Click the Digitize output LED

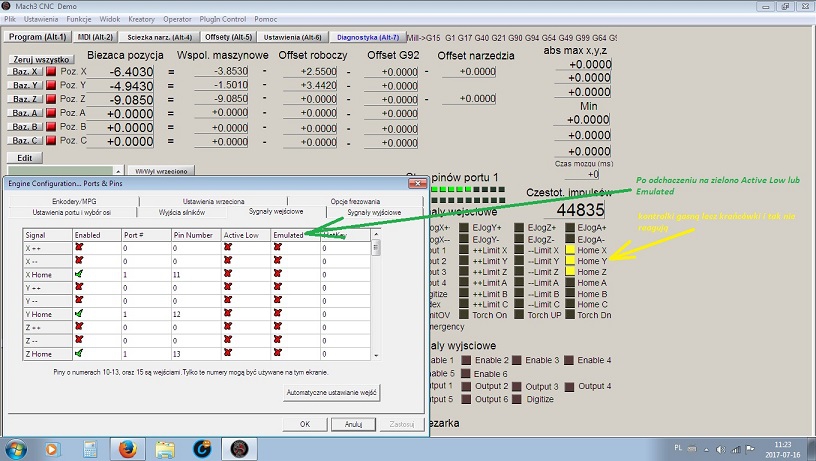tap(517, 400)
